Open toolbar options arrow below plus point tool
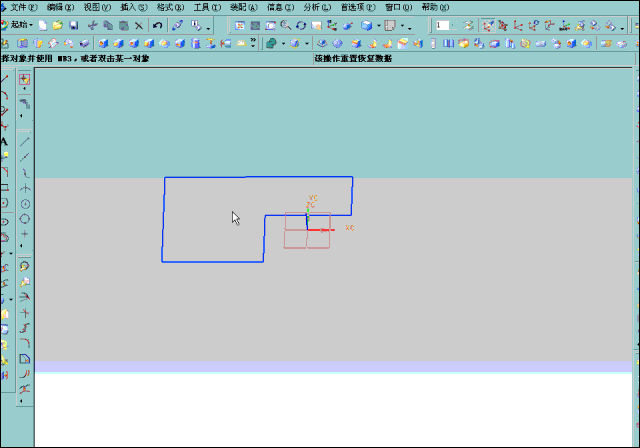 [x=21, y=246]
